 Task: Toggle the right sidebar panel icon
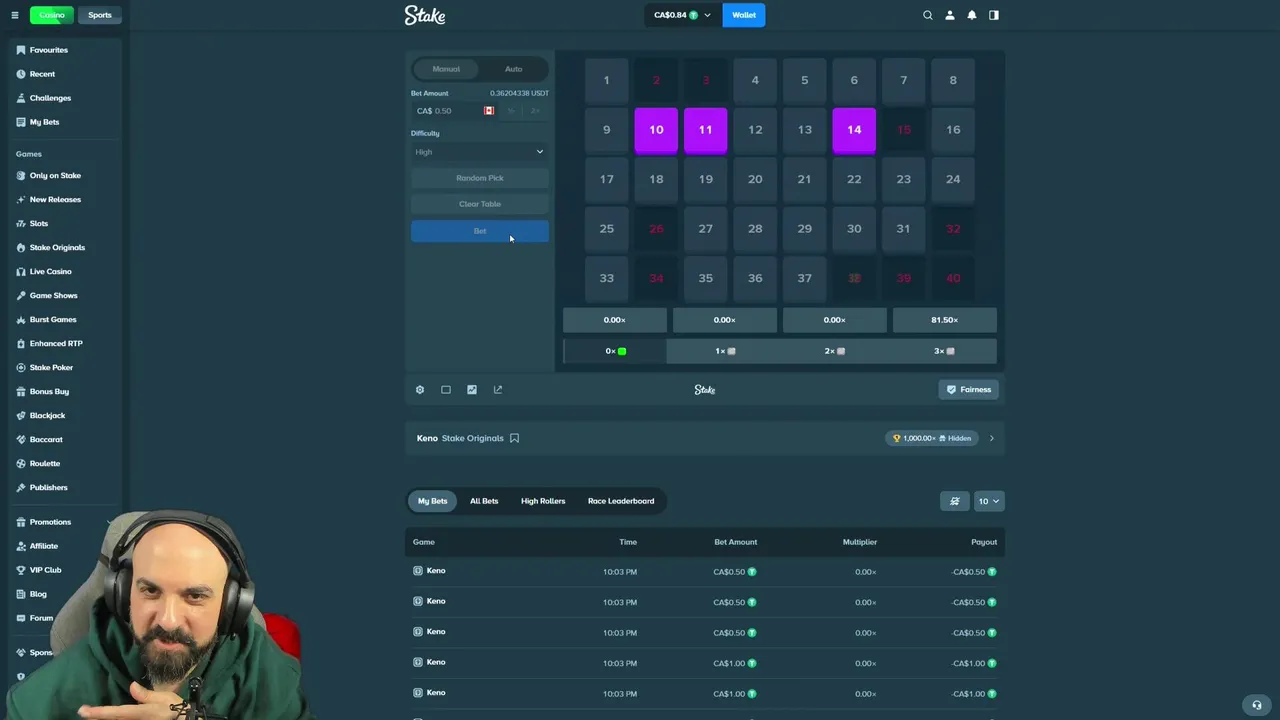[x=994, y=15]
